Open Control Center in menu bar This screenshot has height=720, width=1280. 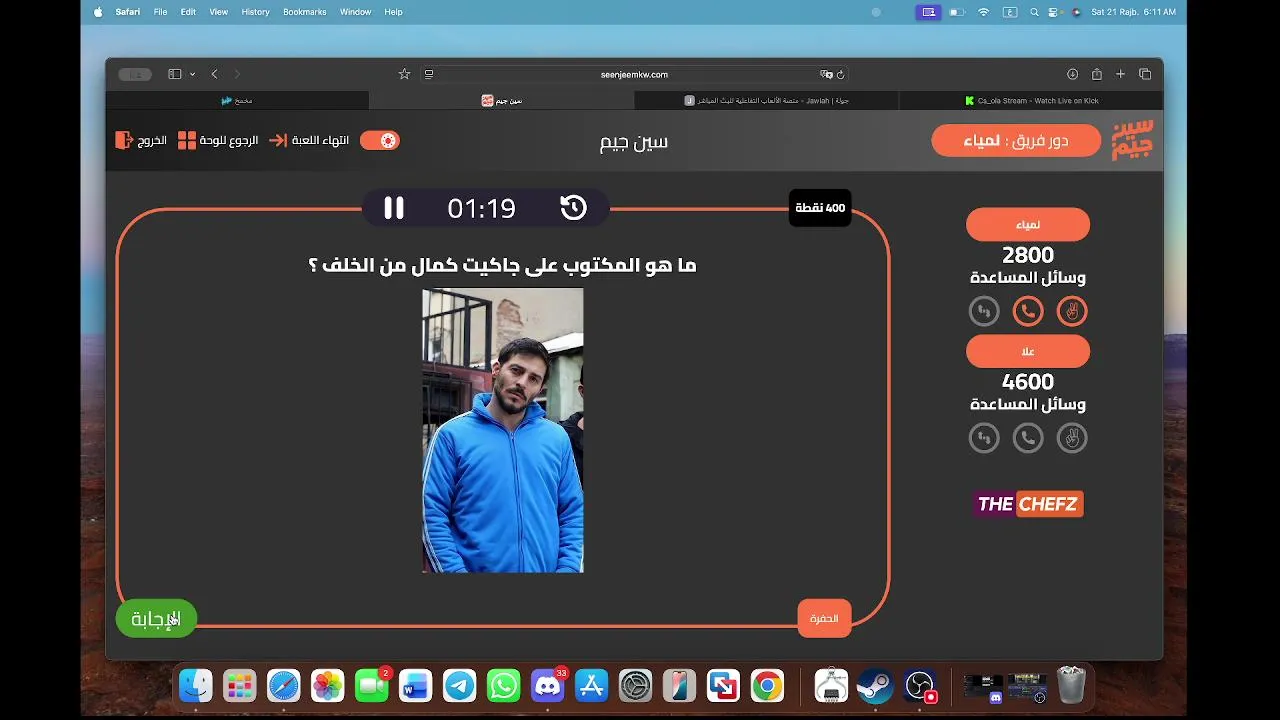tap(1055, 12)
